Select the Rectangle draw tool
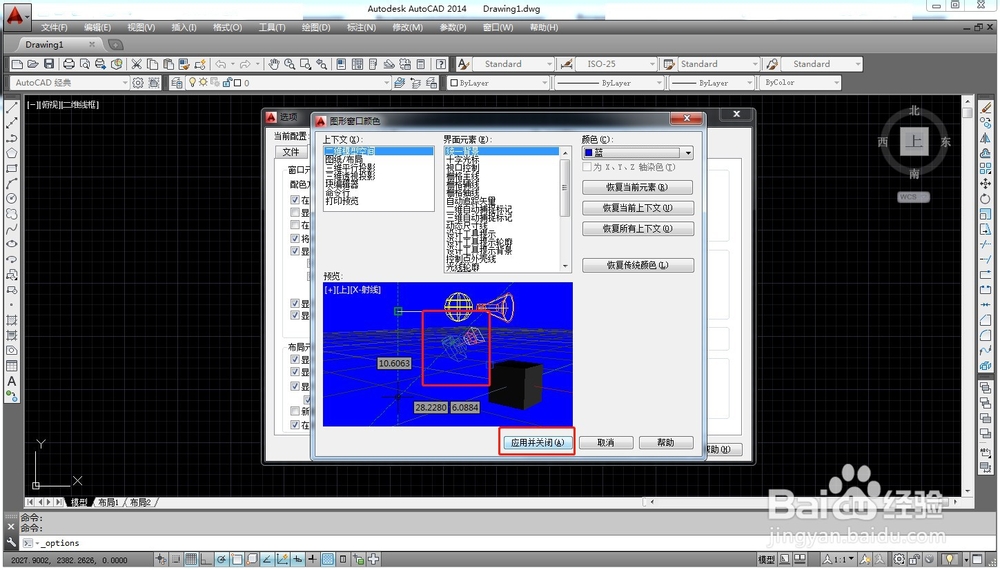Image resolution: width=1000 pixels, height=570 pixels. 11,168
